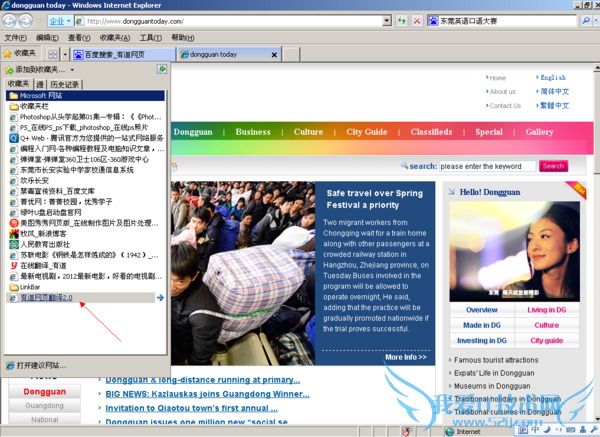Screen dimensions: 600x437
Task: Click the browser Back arrow button
Action: (x=9, y=21)
